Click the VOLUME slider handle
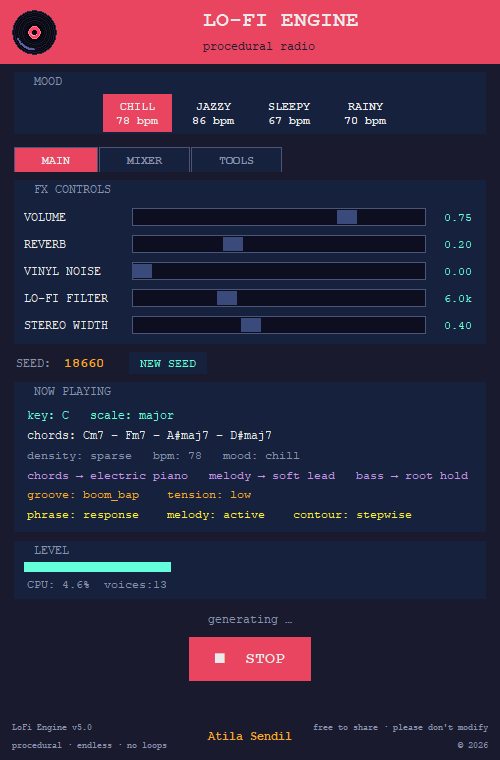 tap(347, 217)
